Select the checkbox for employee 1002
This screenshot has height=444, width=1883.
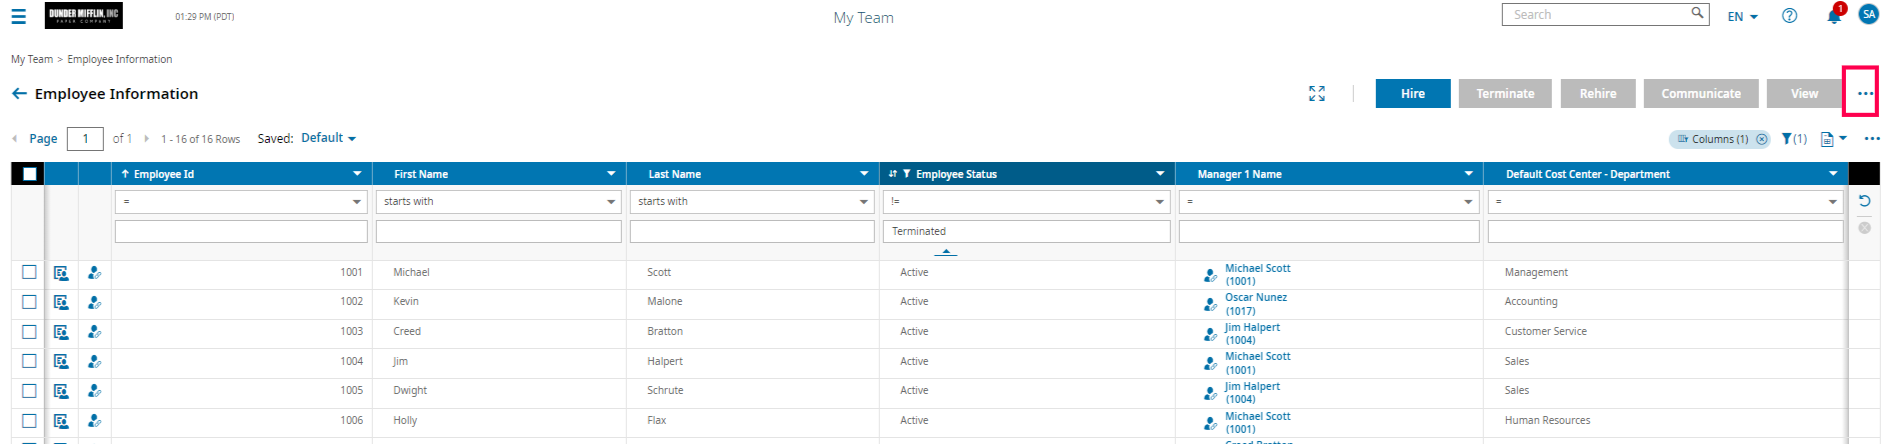pos(29,302)
